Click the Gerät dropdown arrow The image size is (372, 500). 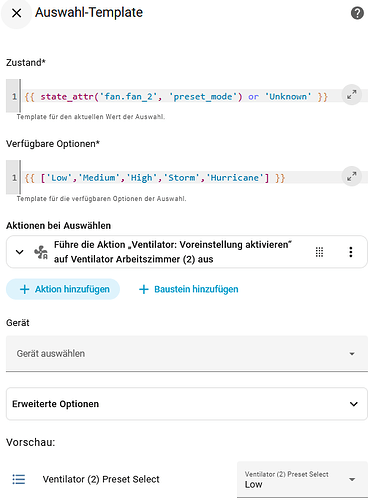(352, 354)
